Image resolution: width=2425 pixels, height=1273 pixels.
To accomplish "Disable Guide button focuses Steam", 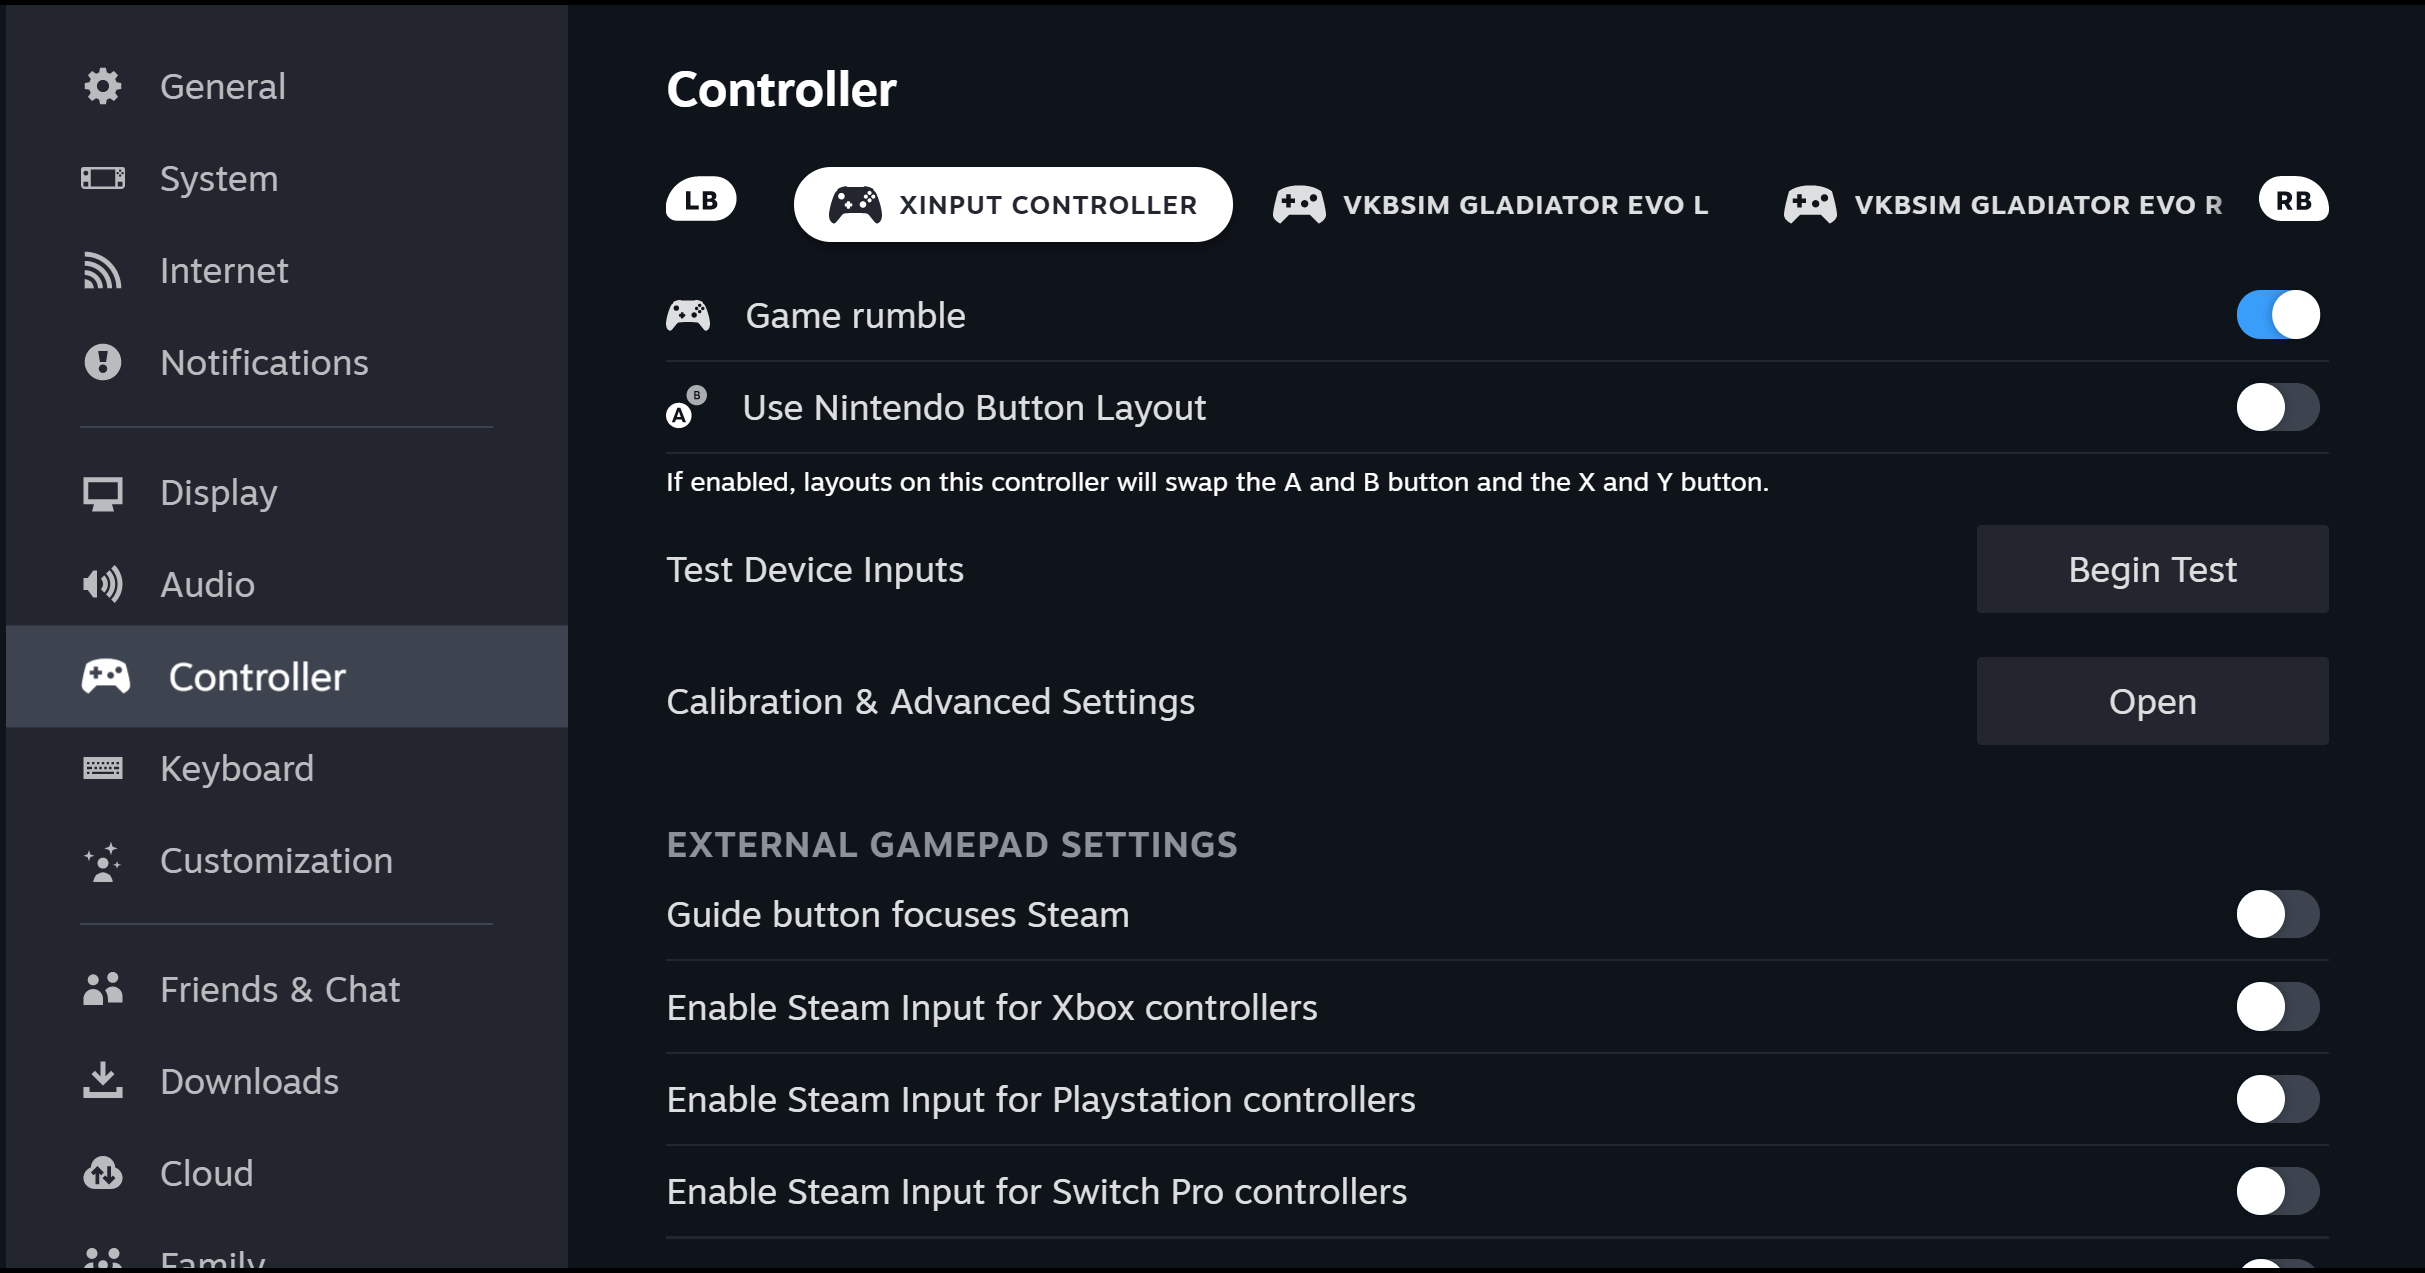I will [x=2276, y=914].
